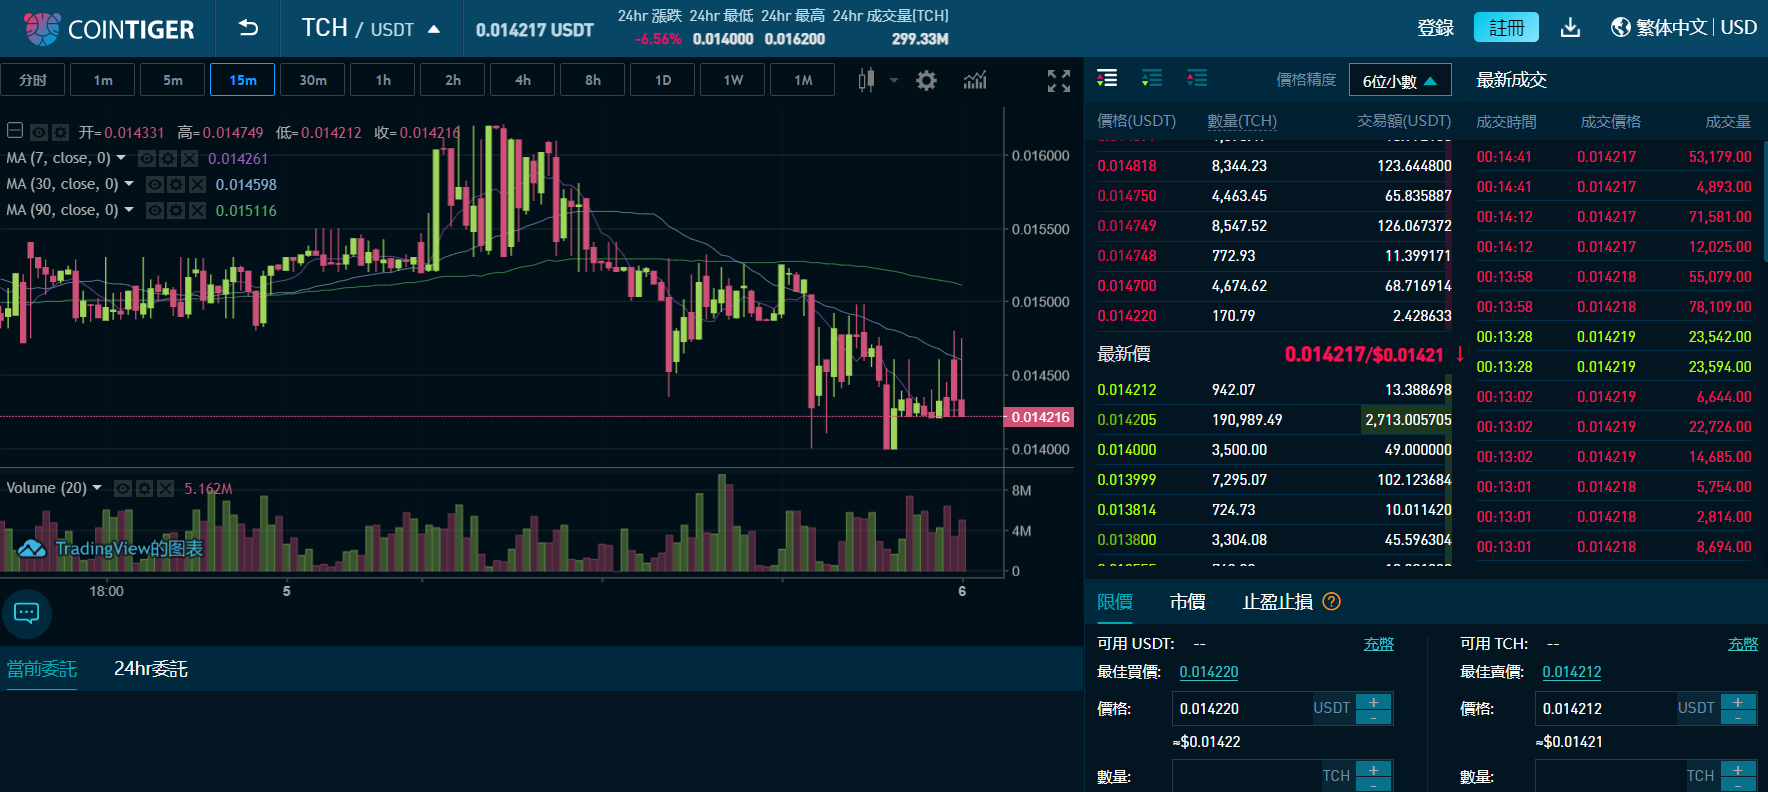Remove the MA 7 indicator

click(x=189, y=158)
